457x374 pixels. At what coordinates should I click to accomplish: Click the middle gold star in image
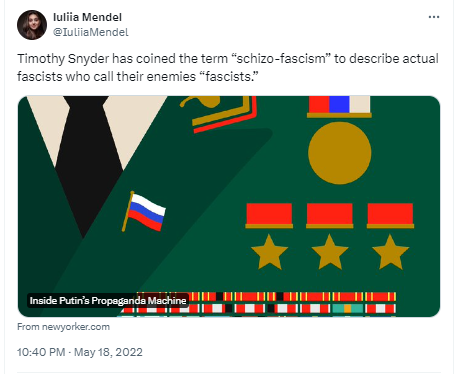[x=330, y=252]
